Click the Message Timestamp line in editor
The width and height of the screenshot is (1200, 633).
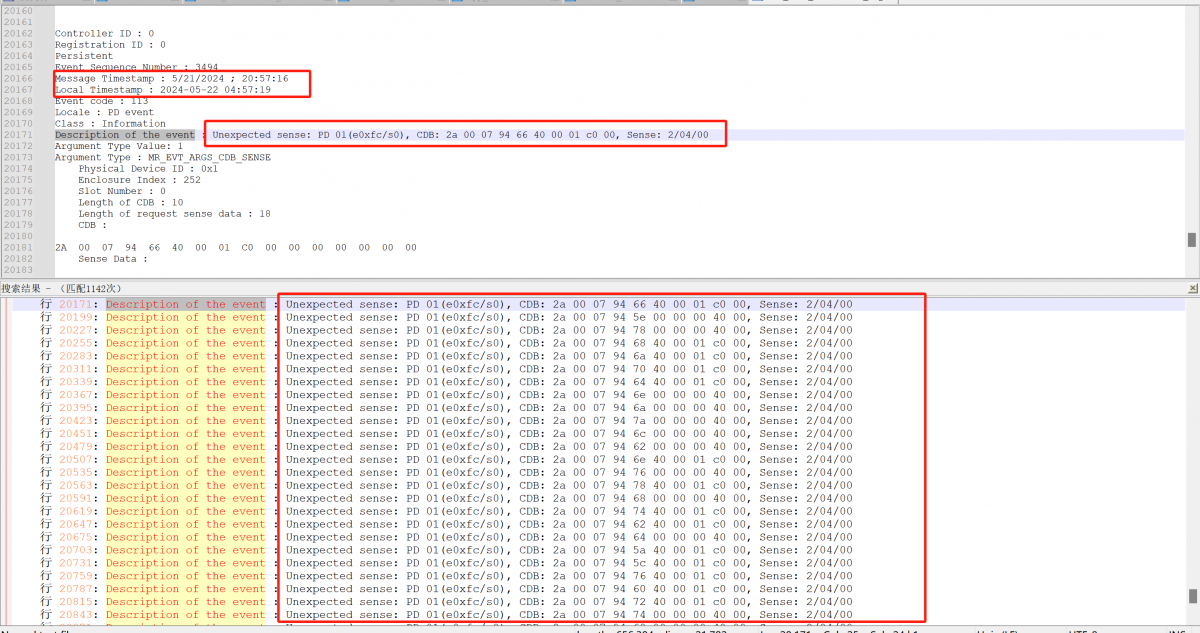tap(171, 79)
